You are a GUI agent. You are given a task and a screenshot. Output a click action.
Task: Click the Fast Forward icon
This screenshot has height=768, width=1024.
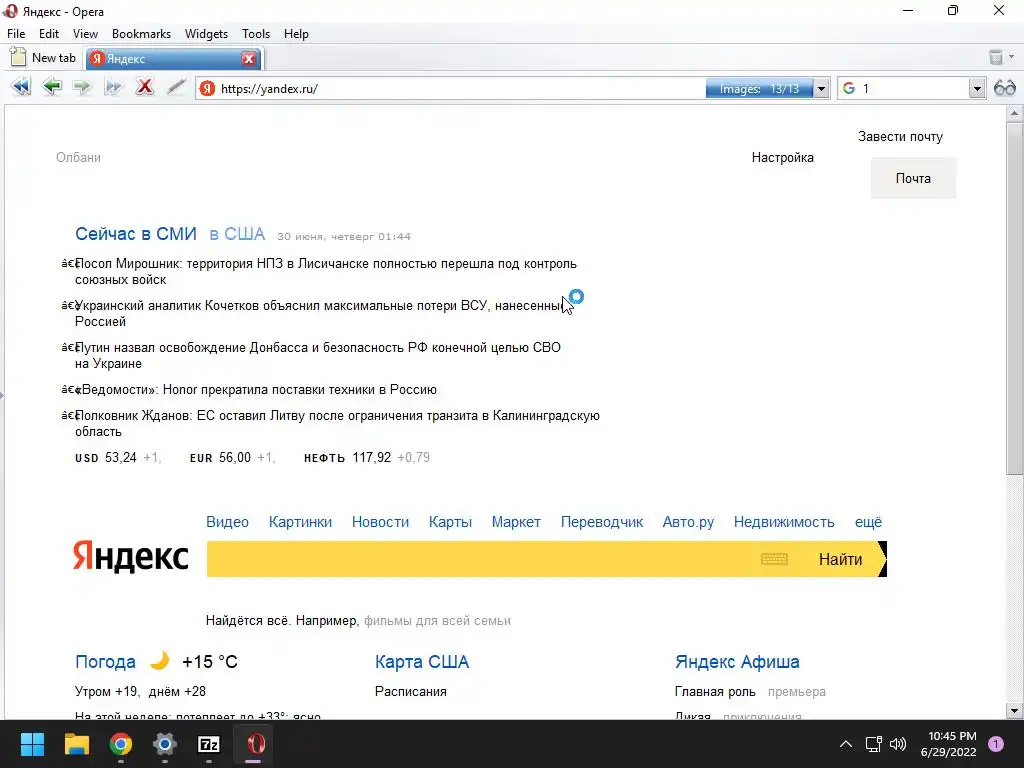113,87
